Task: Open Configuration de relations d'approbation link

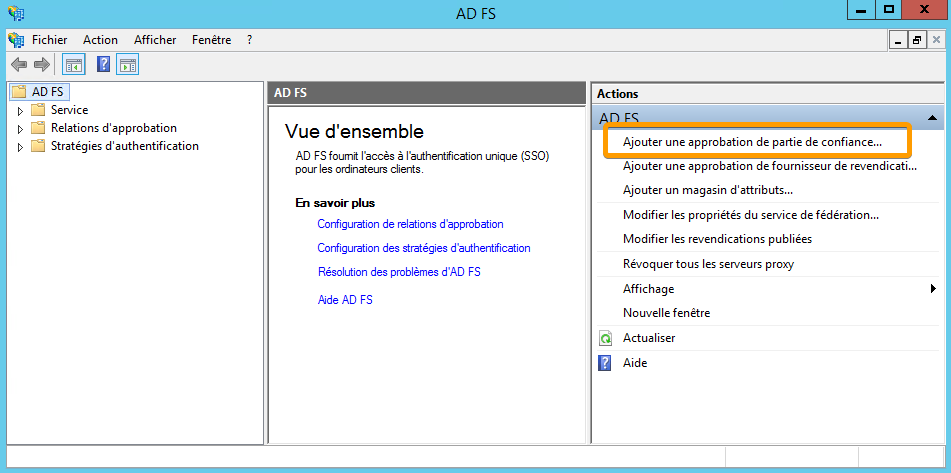Action: click(x=411, y=224)
